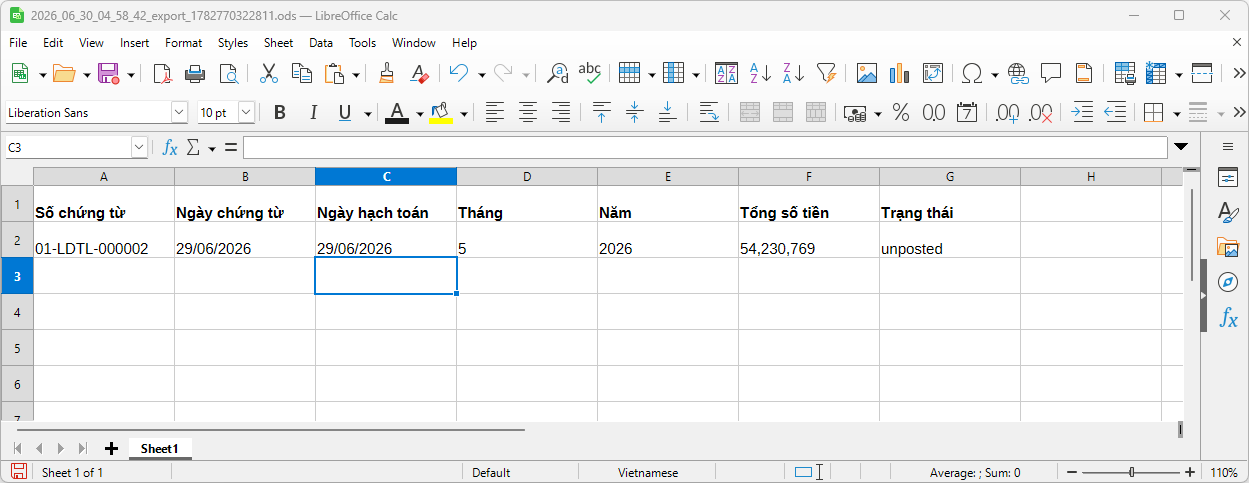Open the Format menu
Image resolution: width=1249 pixels, height=483 pixels.
coord(183,43)
